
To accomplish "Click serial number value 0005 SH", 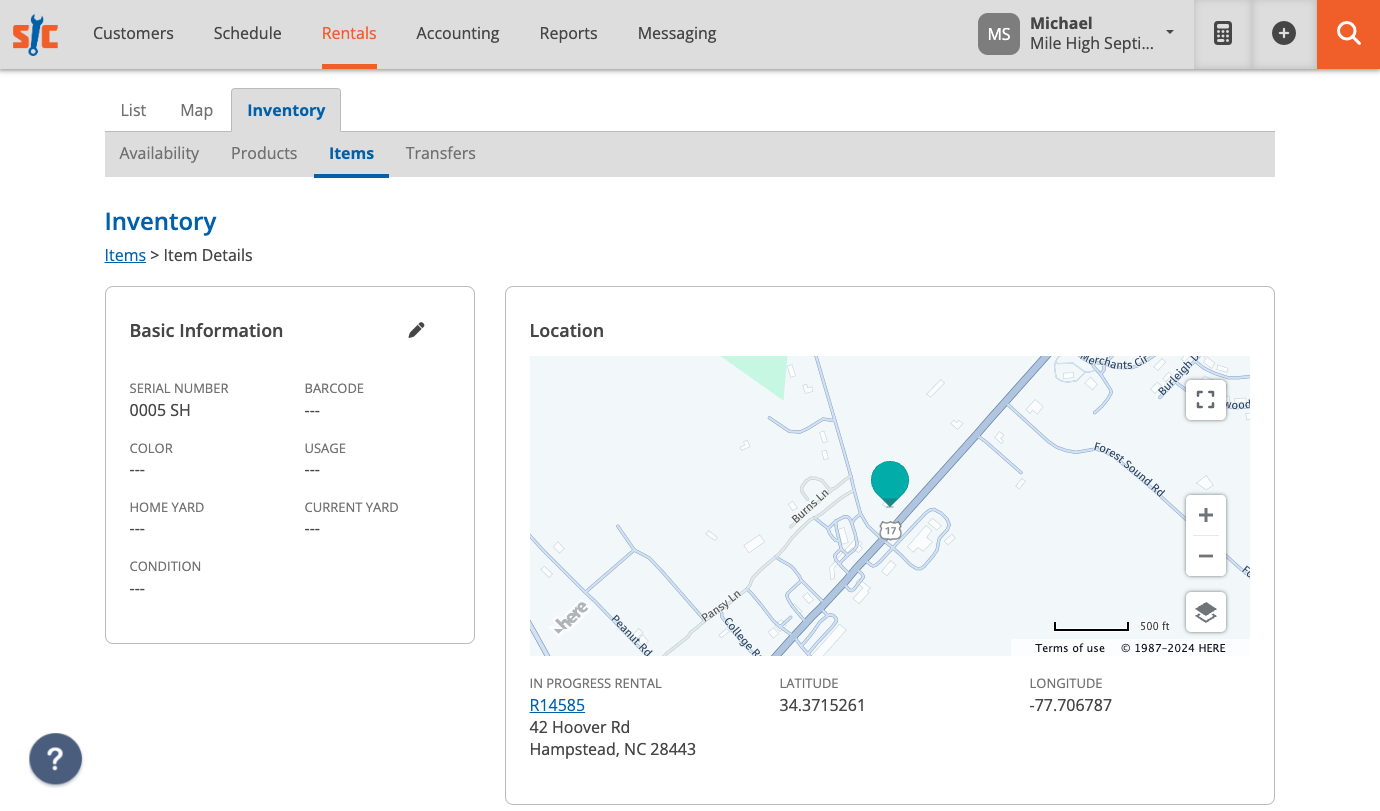I will click(x=160, y=410).
